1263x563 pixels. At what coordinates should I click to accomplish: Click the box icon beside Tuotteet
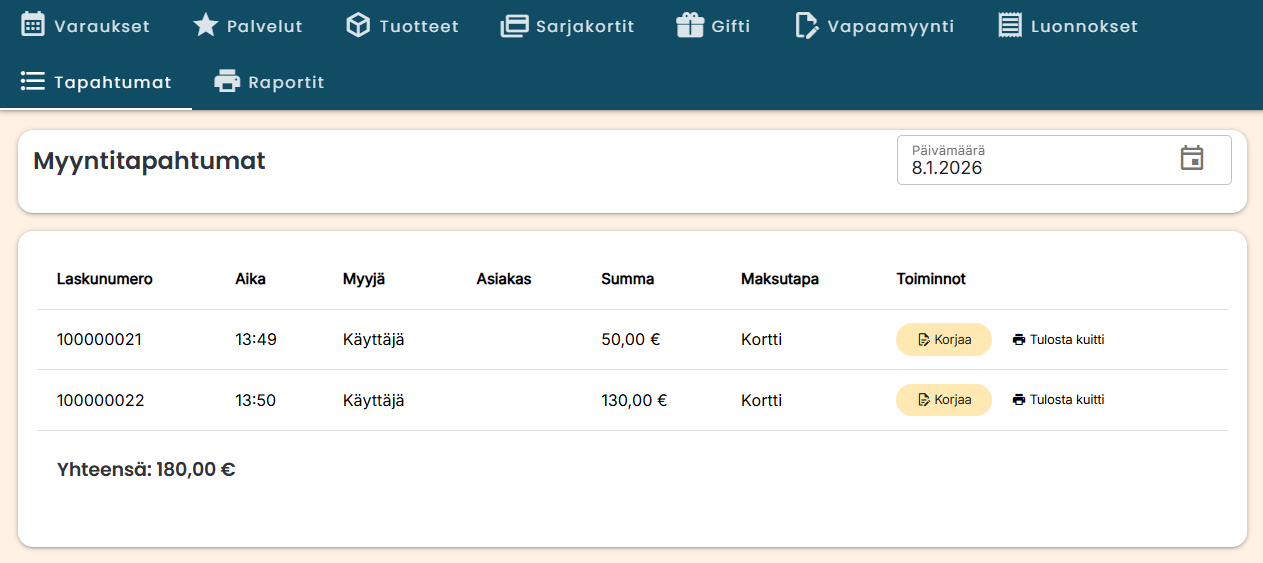(358, 26)
